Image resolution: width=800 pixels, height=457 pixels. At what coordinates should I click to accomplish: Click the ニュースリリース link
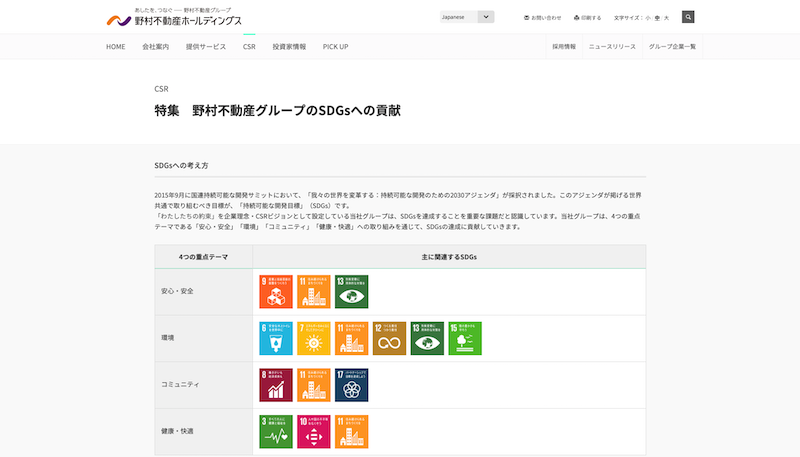(612, 46)
